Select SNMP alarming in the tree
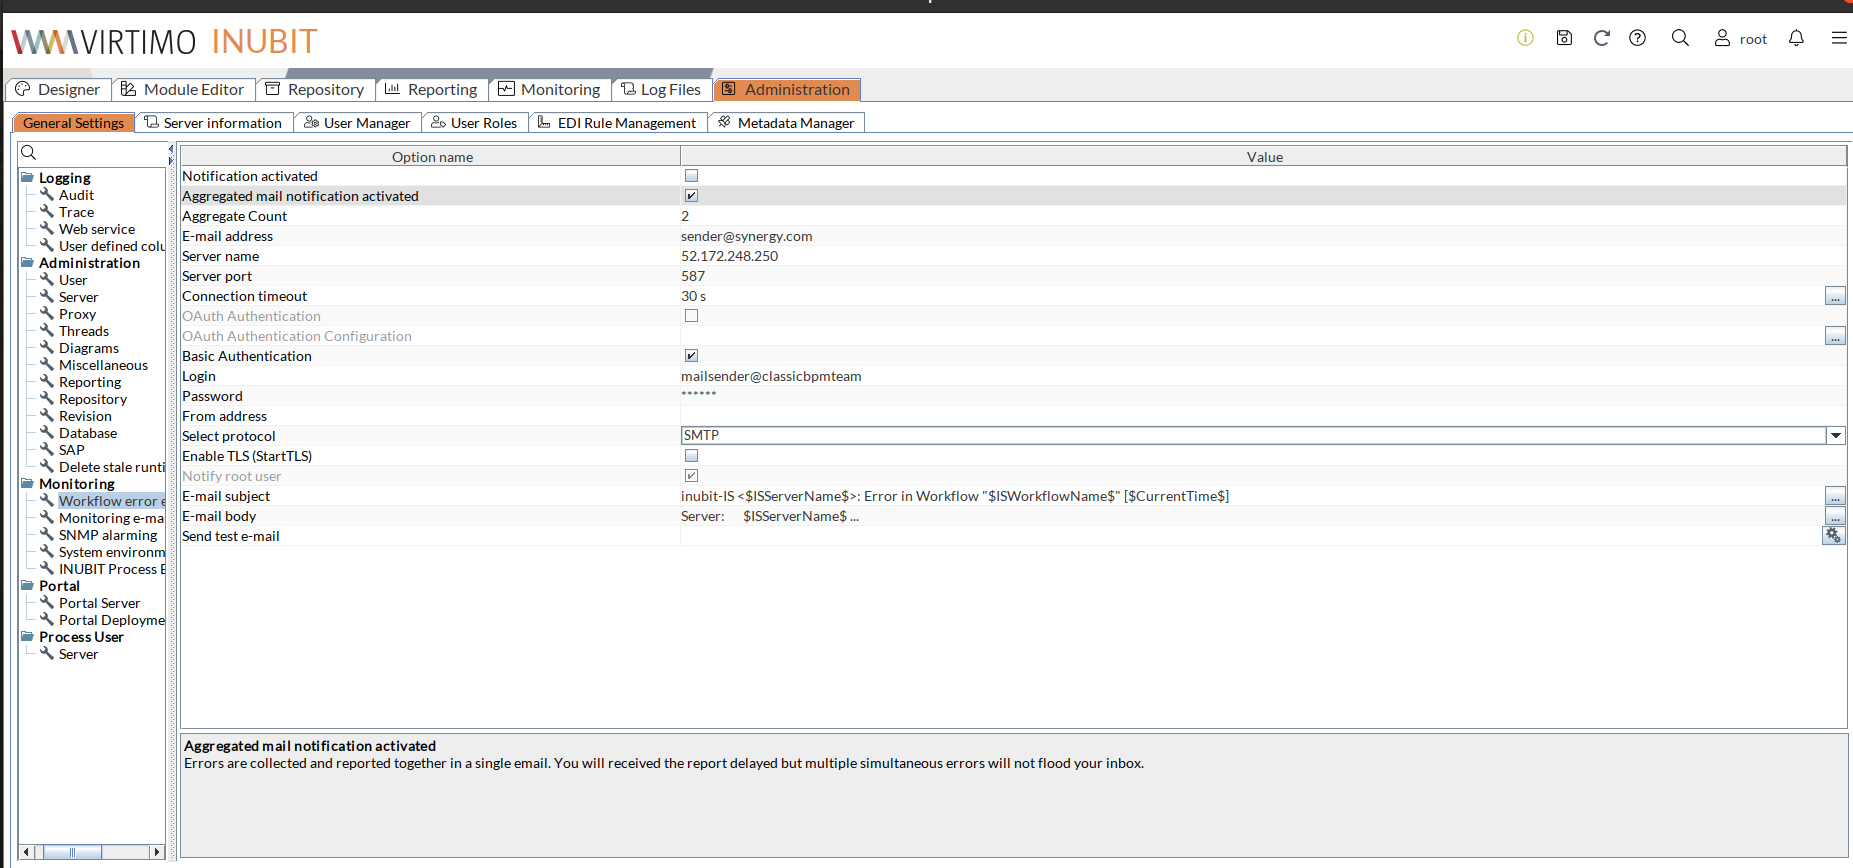1853x868 pixels. click(x=107, y=535)
